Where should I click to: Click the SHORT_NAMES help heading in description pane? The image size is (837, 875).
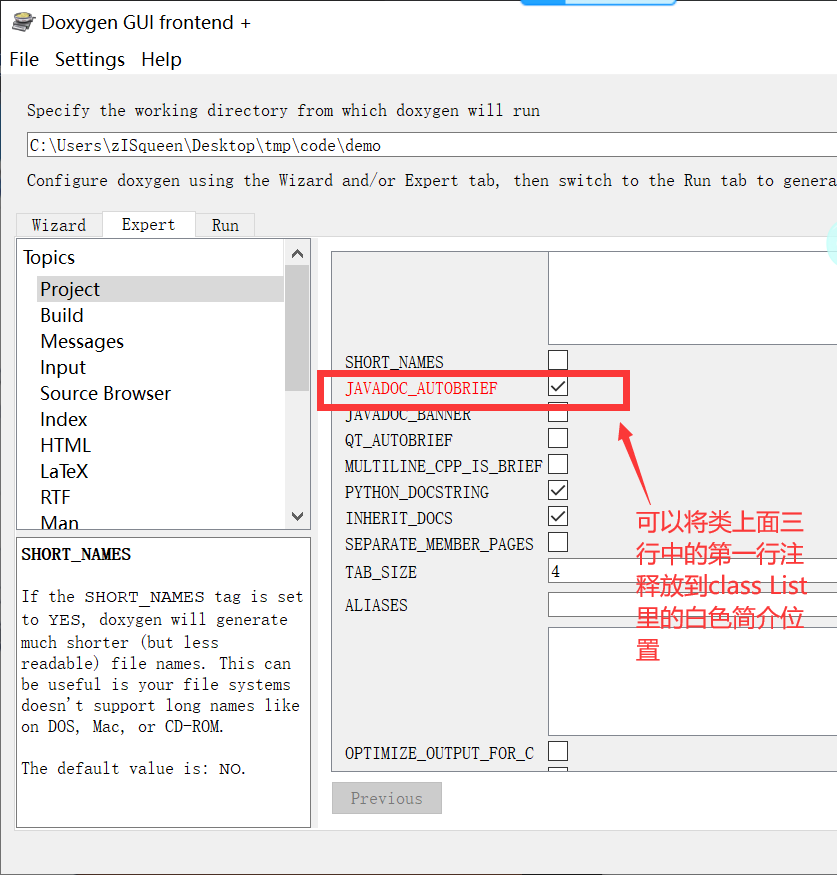click(76, 554)
